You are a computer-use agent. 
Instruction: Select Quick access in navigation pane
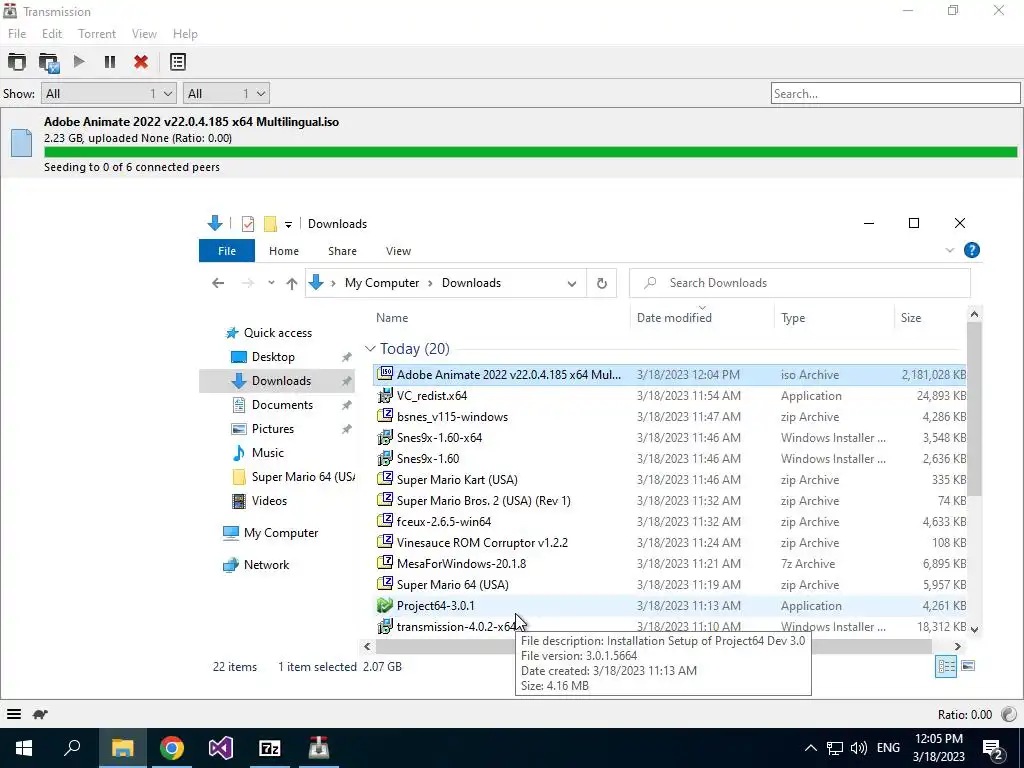tap(278, 333)
